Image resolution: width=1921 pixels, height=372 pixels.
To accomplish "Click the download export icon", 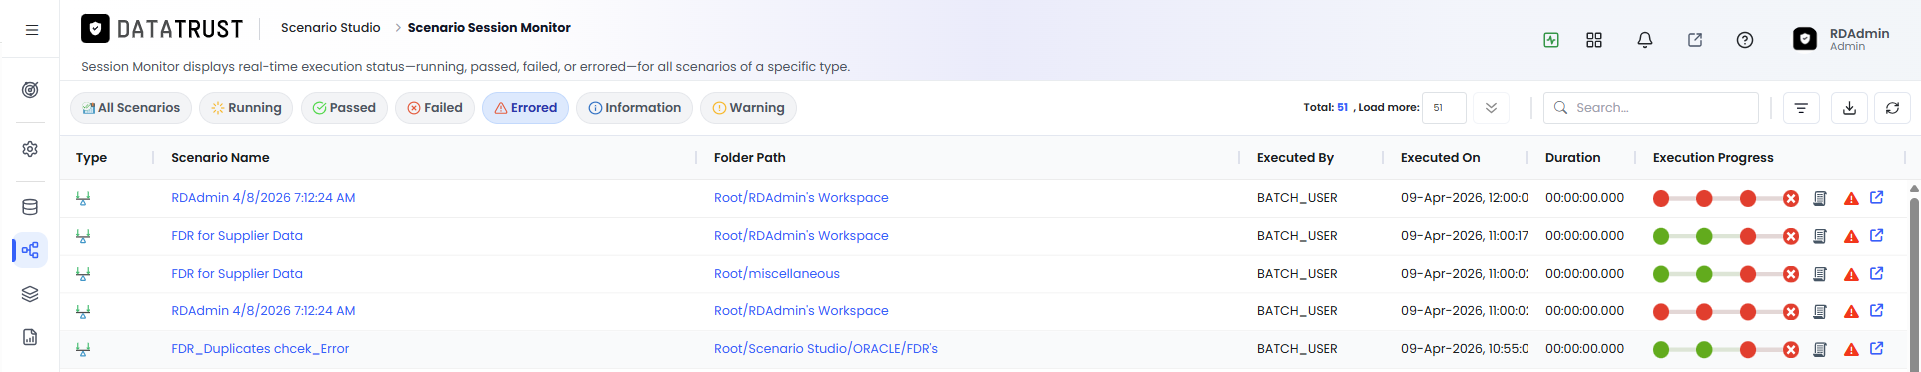I will pyautogui.click(x=1849, y=108).
